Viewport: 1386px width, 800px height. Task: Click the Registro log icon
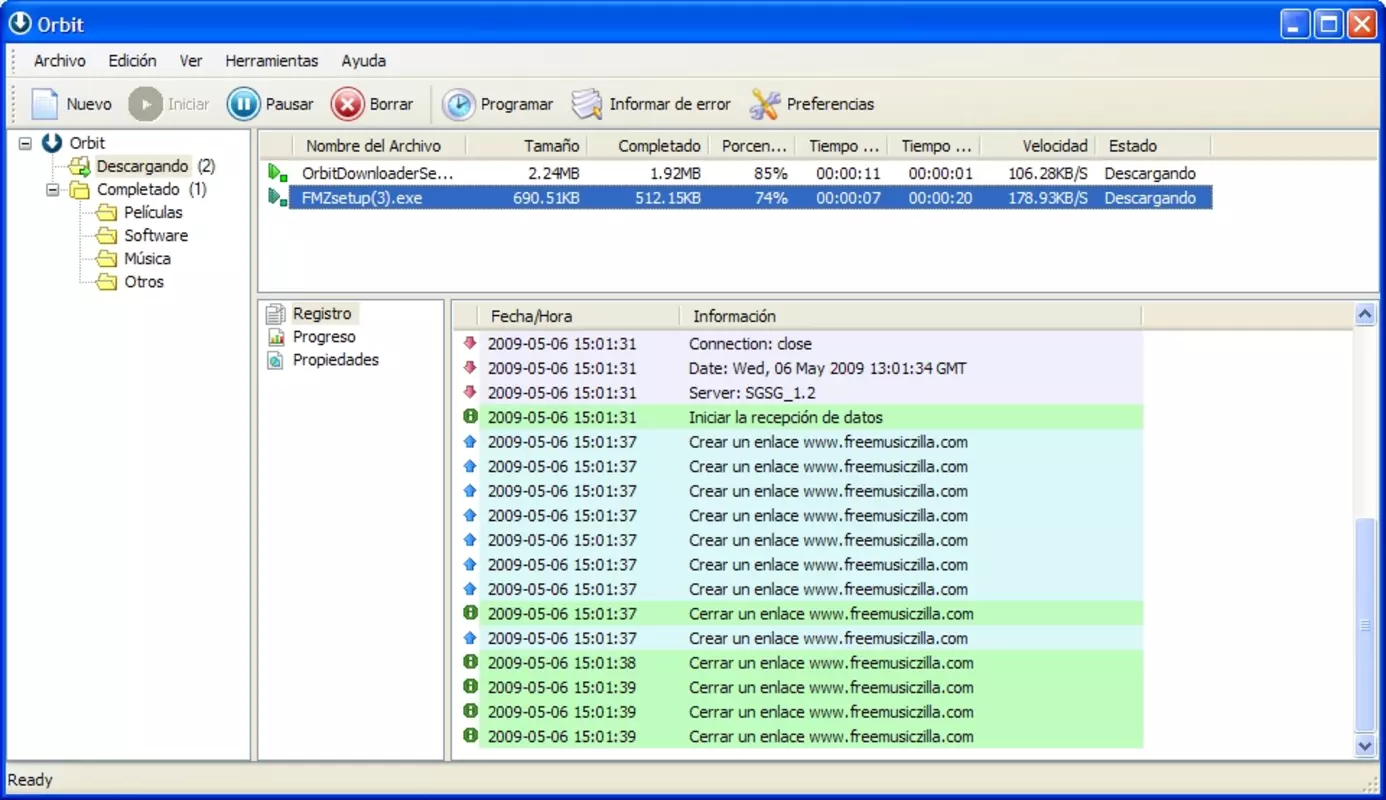(275, 314)
